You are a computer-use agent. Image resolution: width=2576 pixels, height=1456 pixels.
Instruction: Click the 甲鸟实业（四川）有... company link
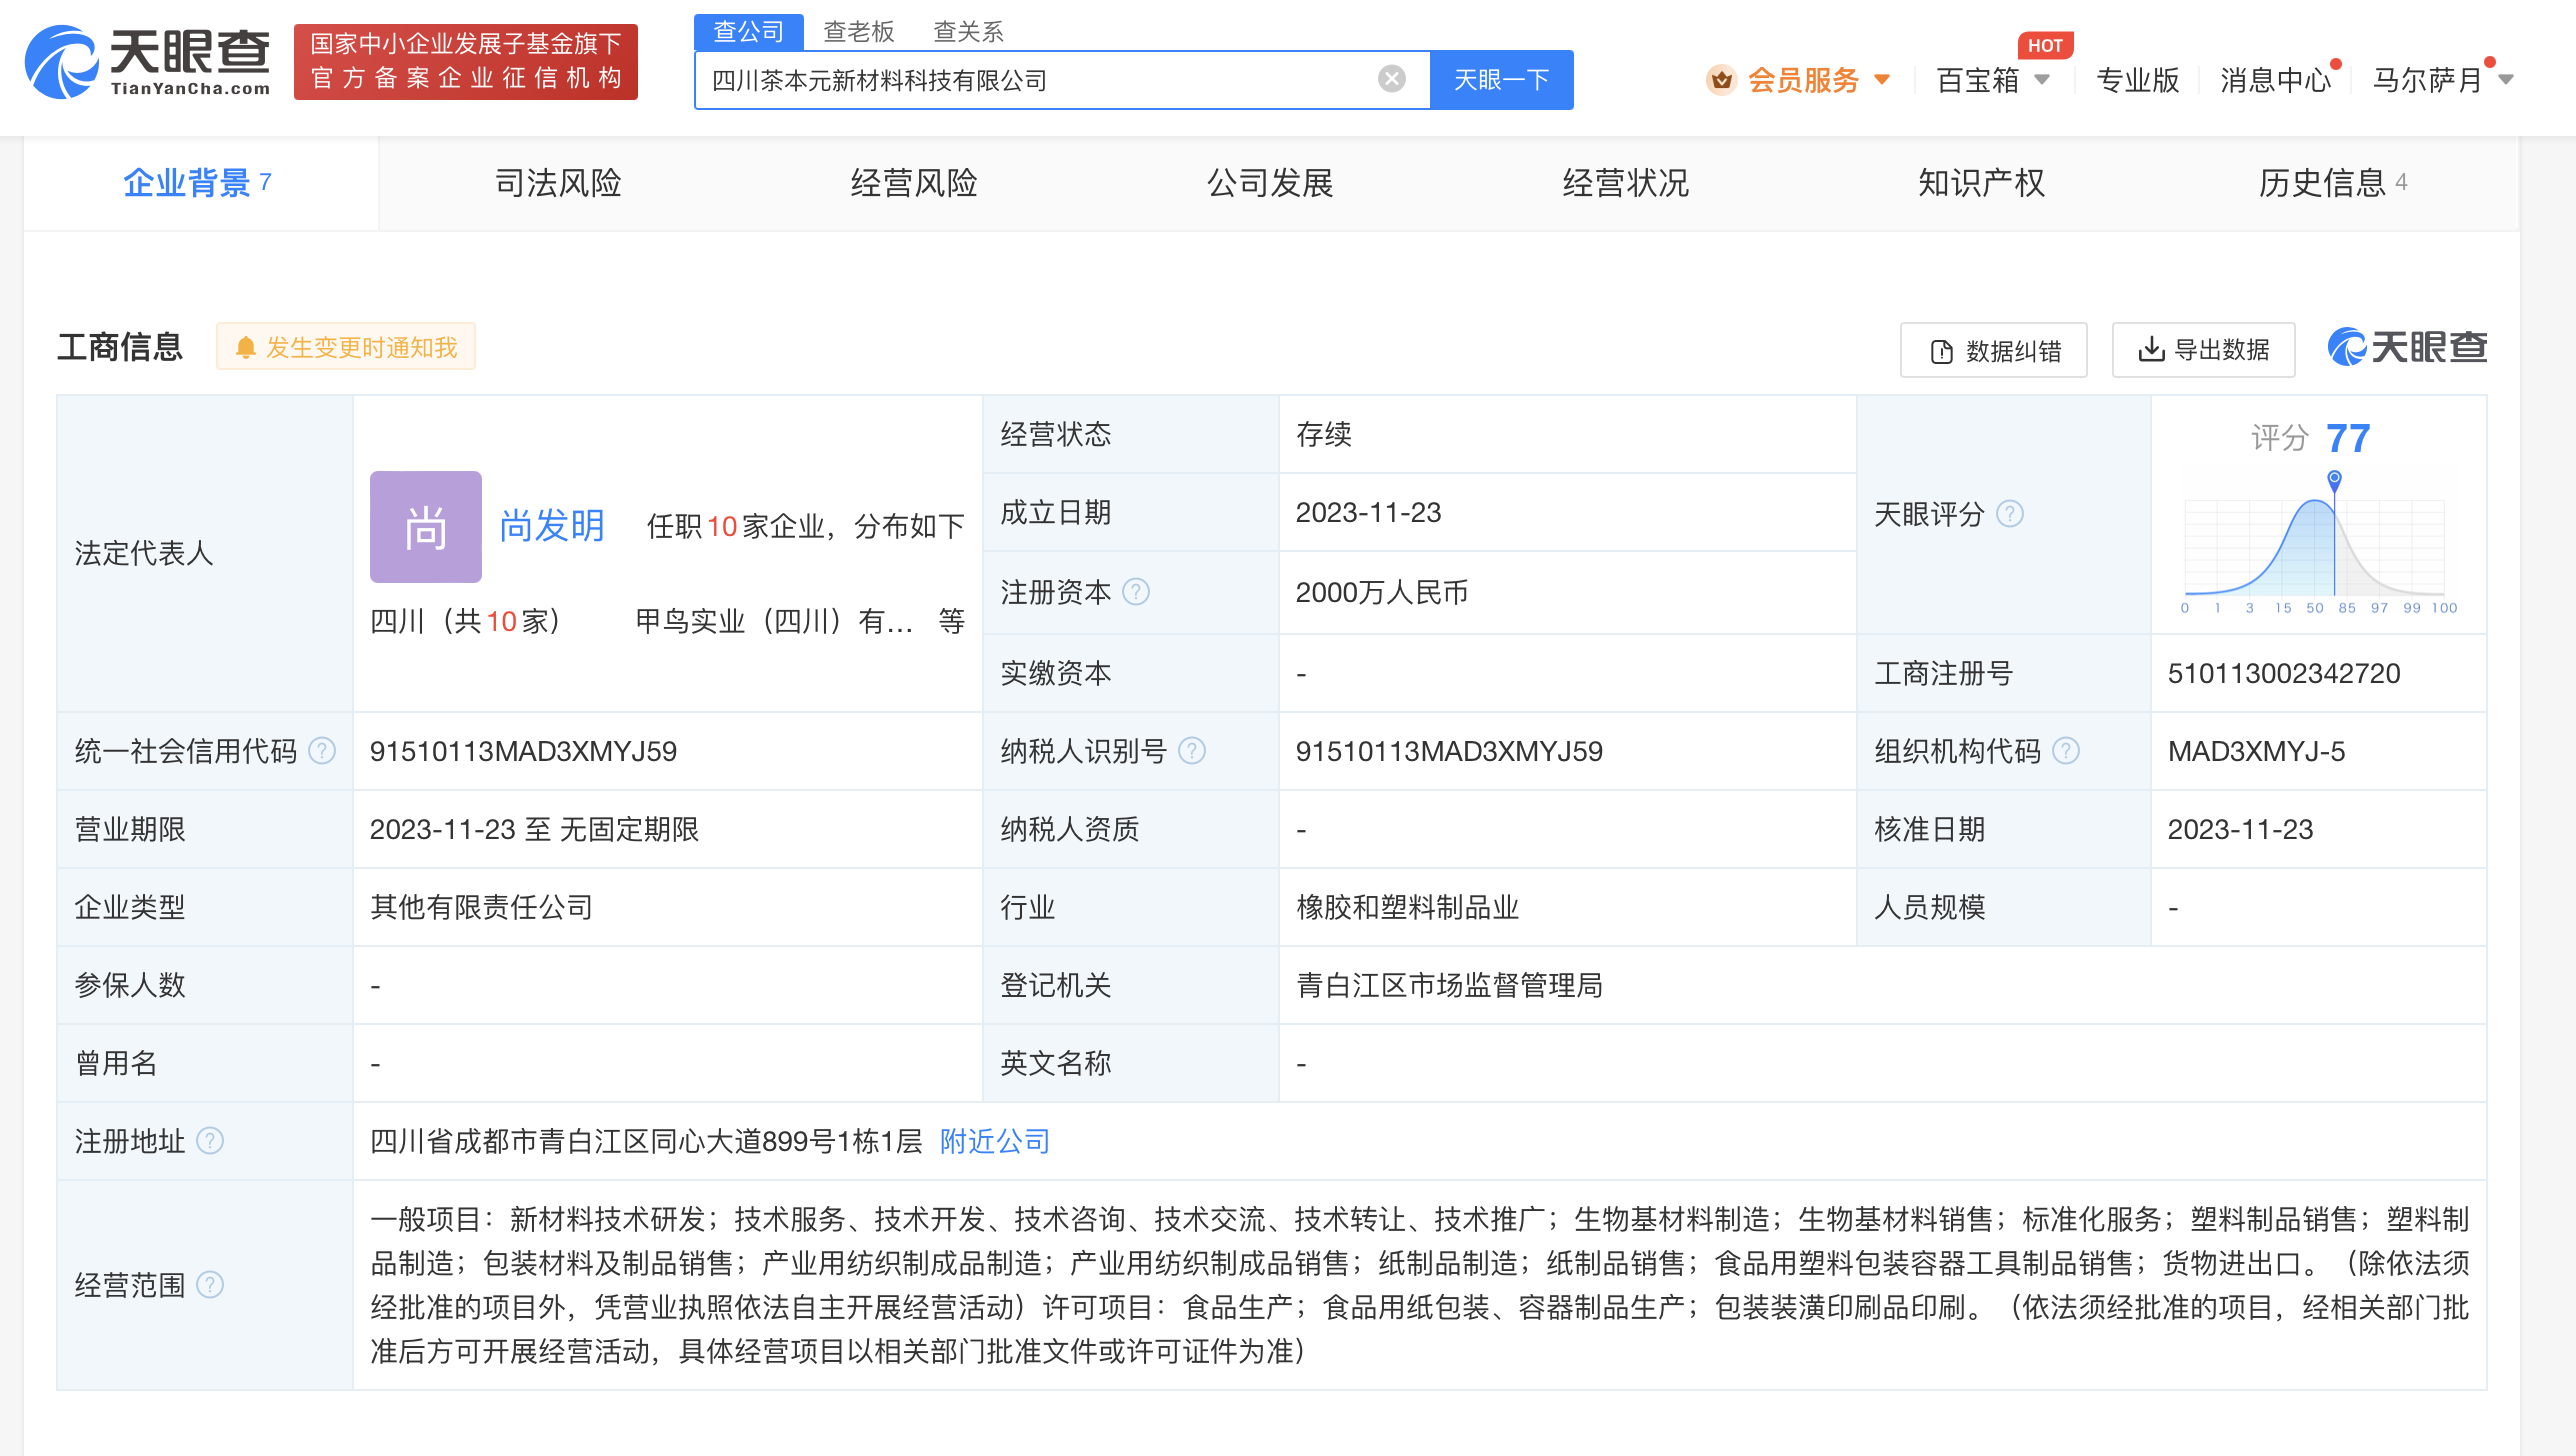(774, 621)
